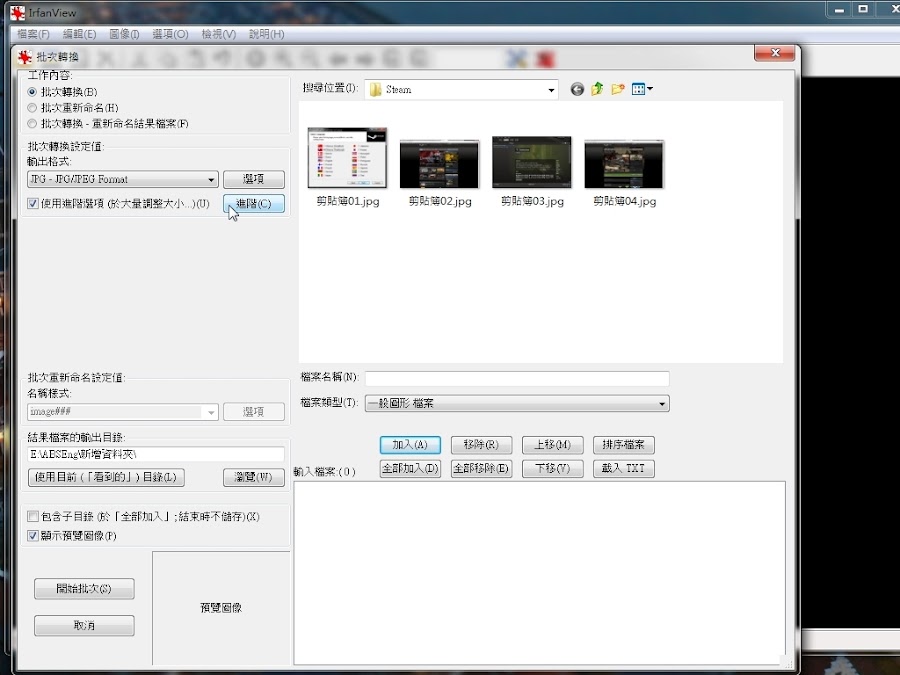Click the 排序檔案 button
Viewport: 900px width, 675px height.
[x=623, y=445]
